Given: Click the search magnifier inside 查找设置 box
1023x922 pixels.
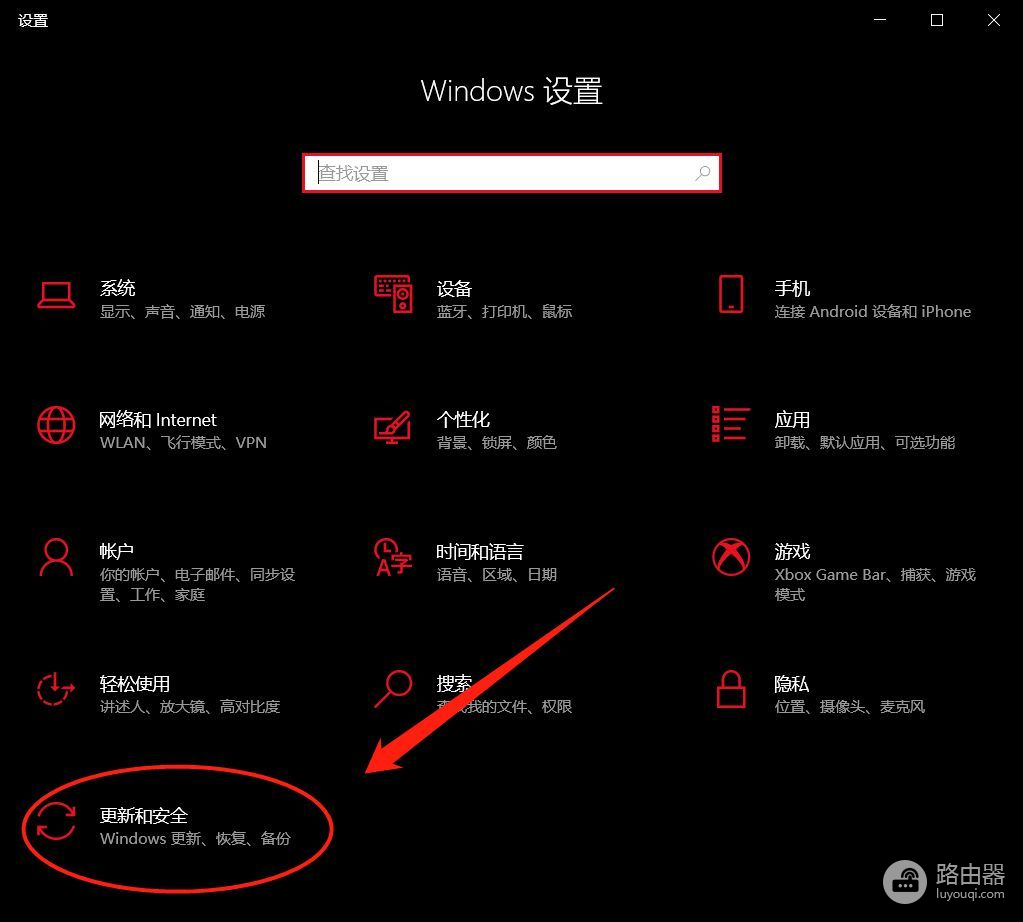Looking at the screenshot, I should tap(703, 173).
